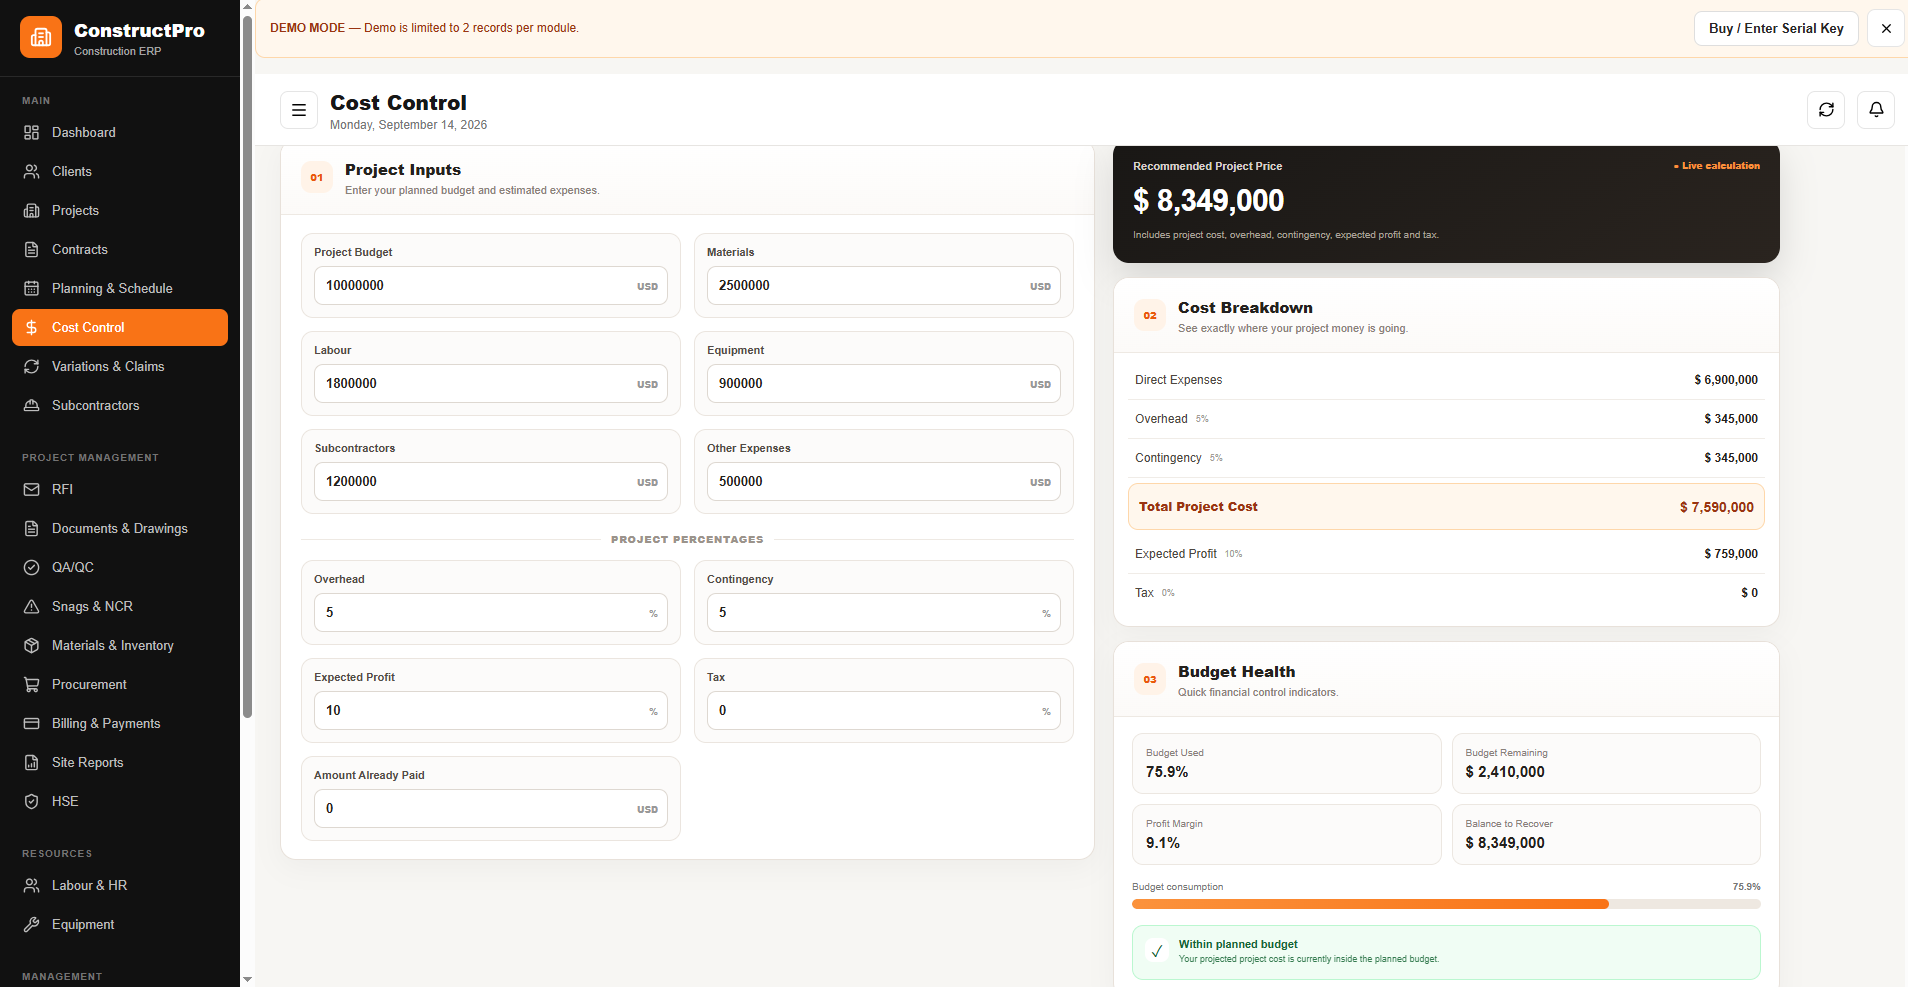Click the Materials amount field
Screen dimensions: 1908x987
pyautogui.click(x=884, y=286)
